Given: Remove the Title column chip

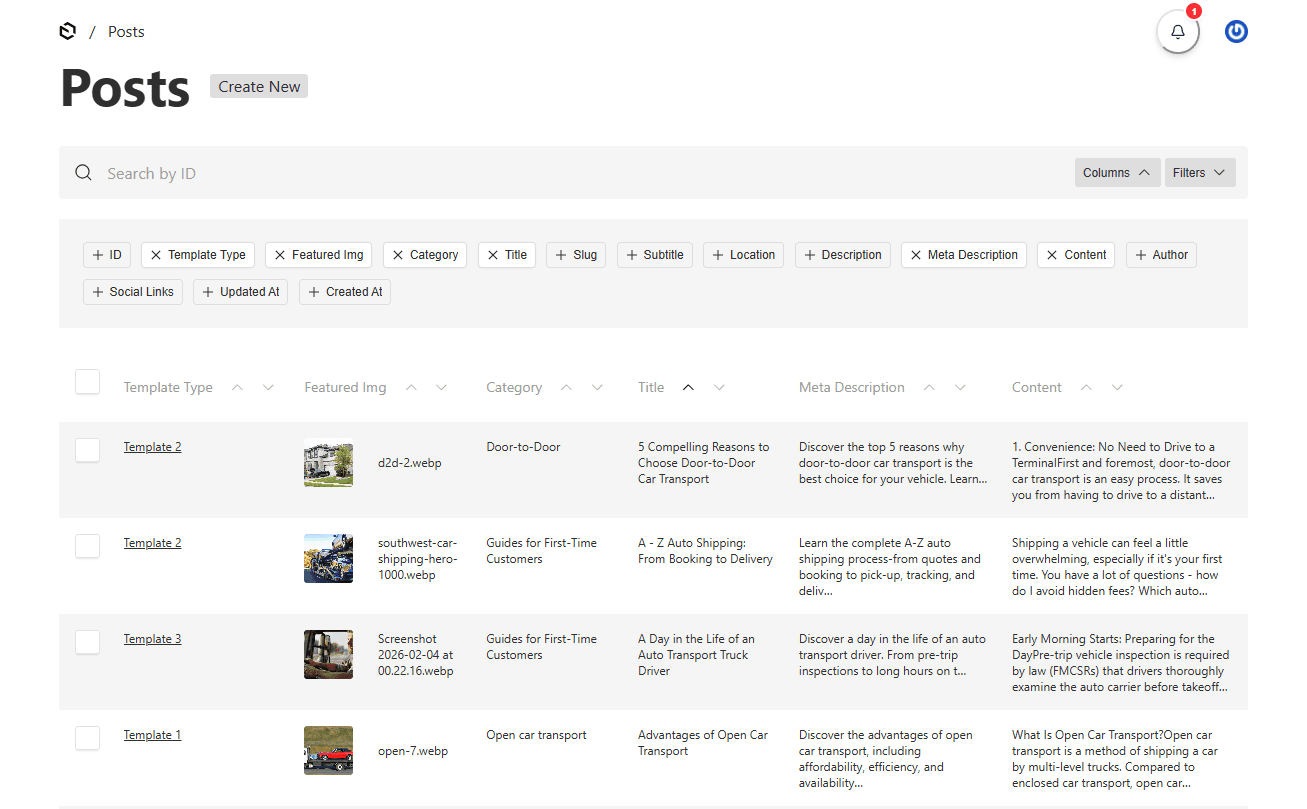Looking at the screenshot, I should [507, 255].
